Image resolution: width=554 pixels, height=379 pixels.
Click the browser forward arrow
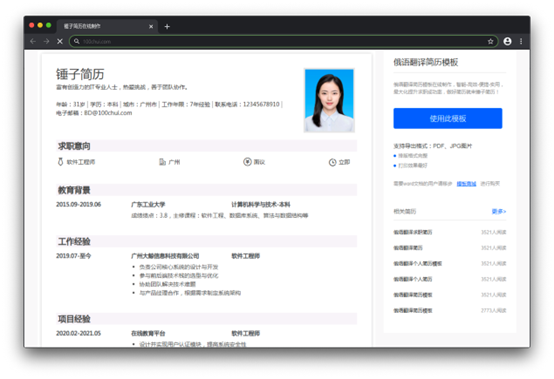point(46,41)
